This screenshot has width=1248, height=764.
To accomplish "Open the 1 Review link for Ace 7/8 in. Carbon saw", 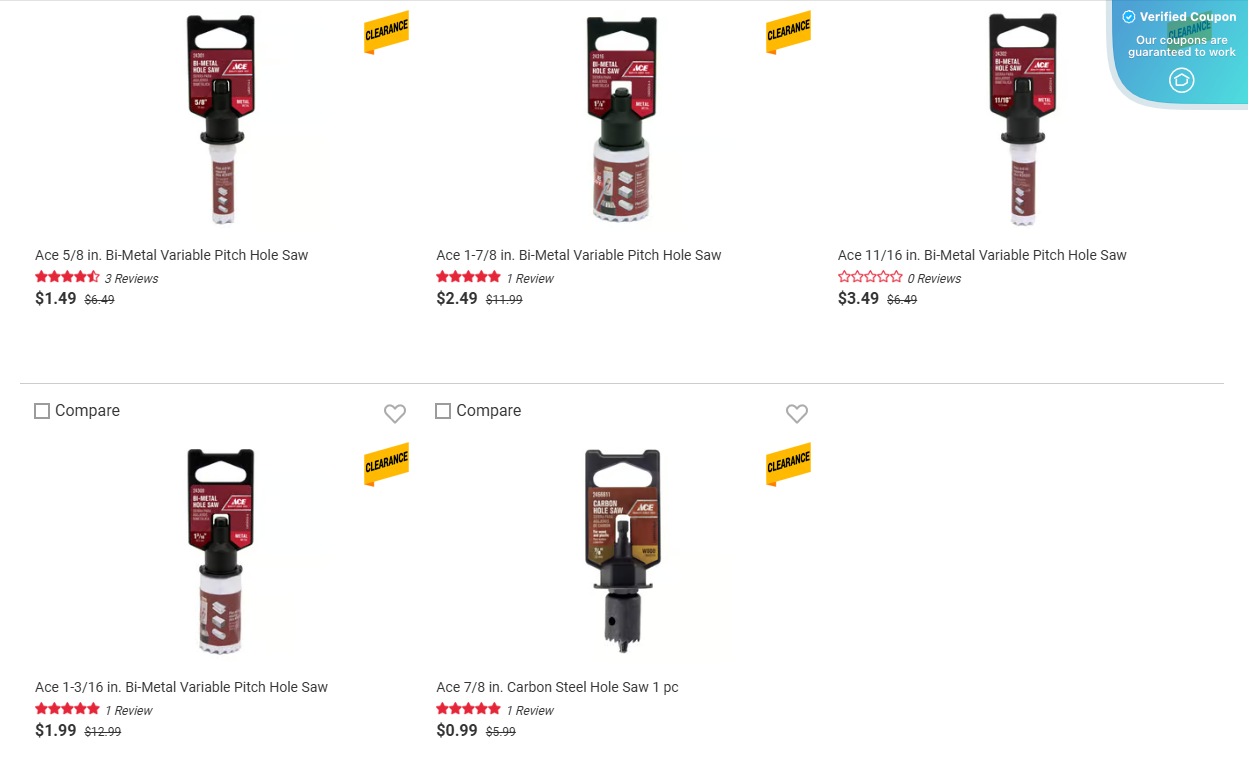I will pos(531,710).
